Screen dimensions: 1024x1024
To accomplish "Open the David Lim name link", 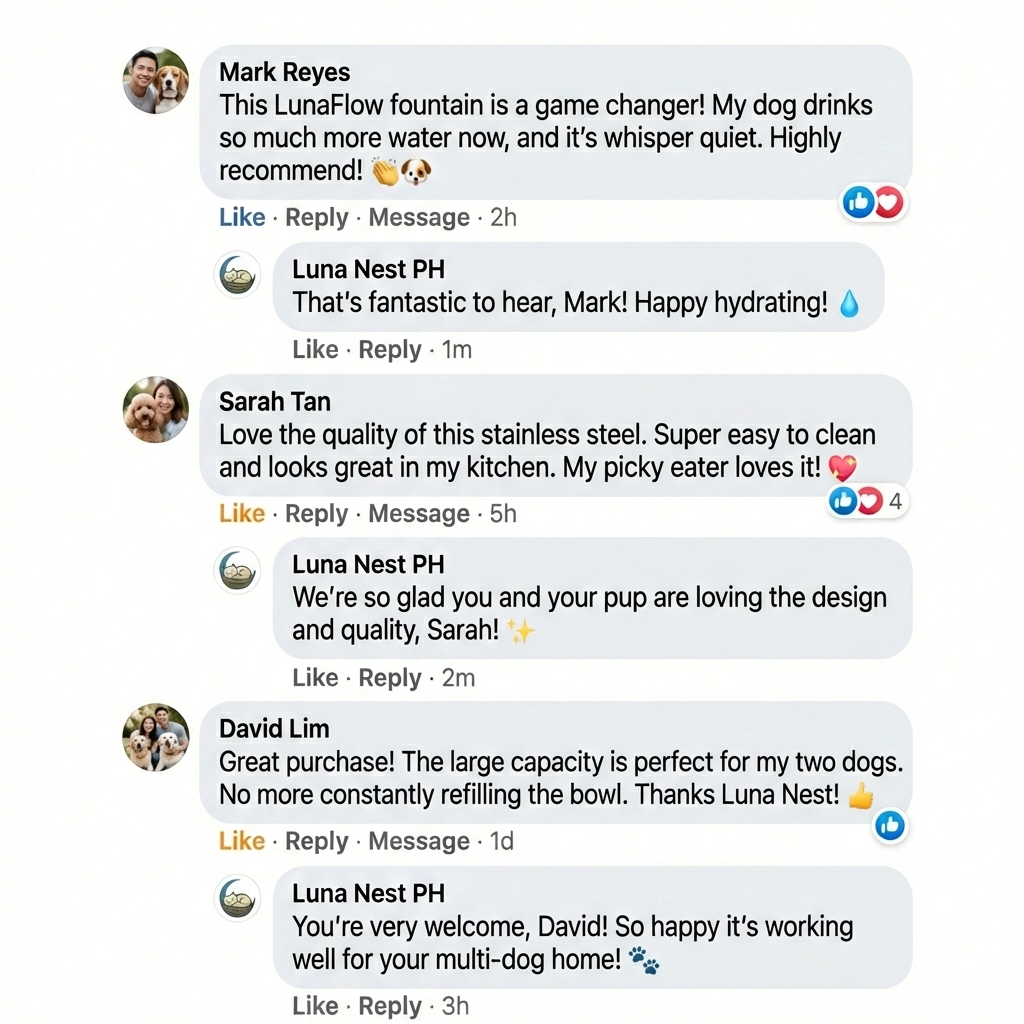I will point(274,729).
